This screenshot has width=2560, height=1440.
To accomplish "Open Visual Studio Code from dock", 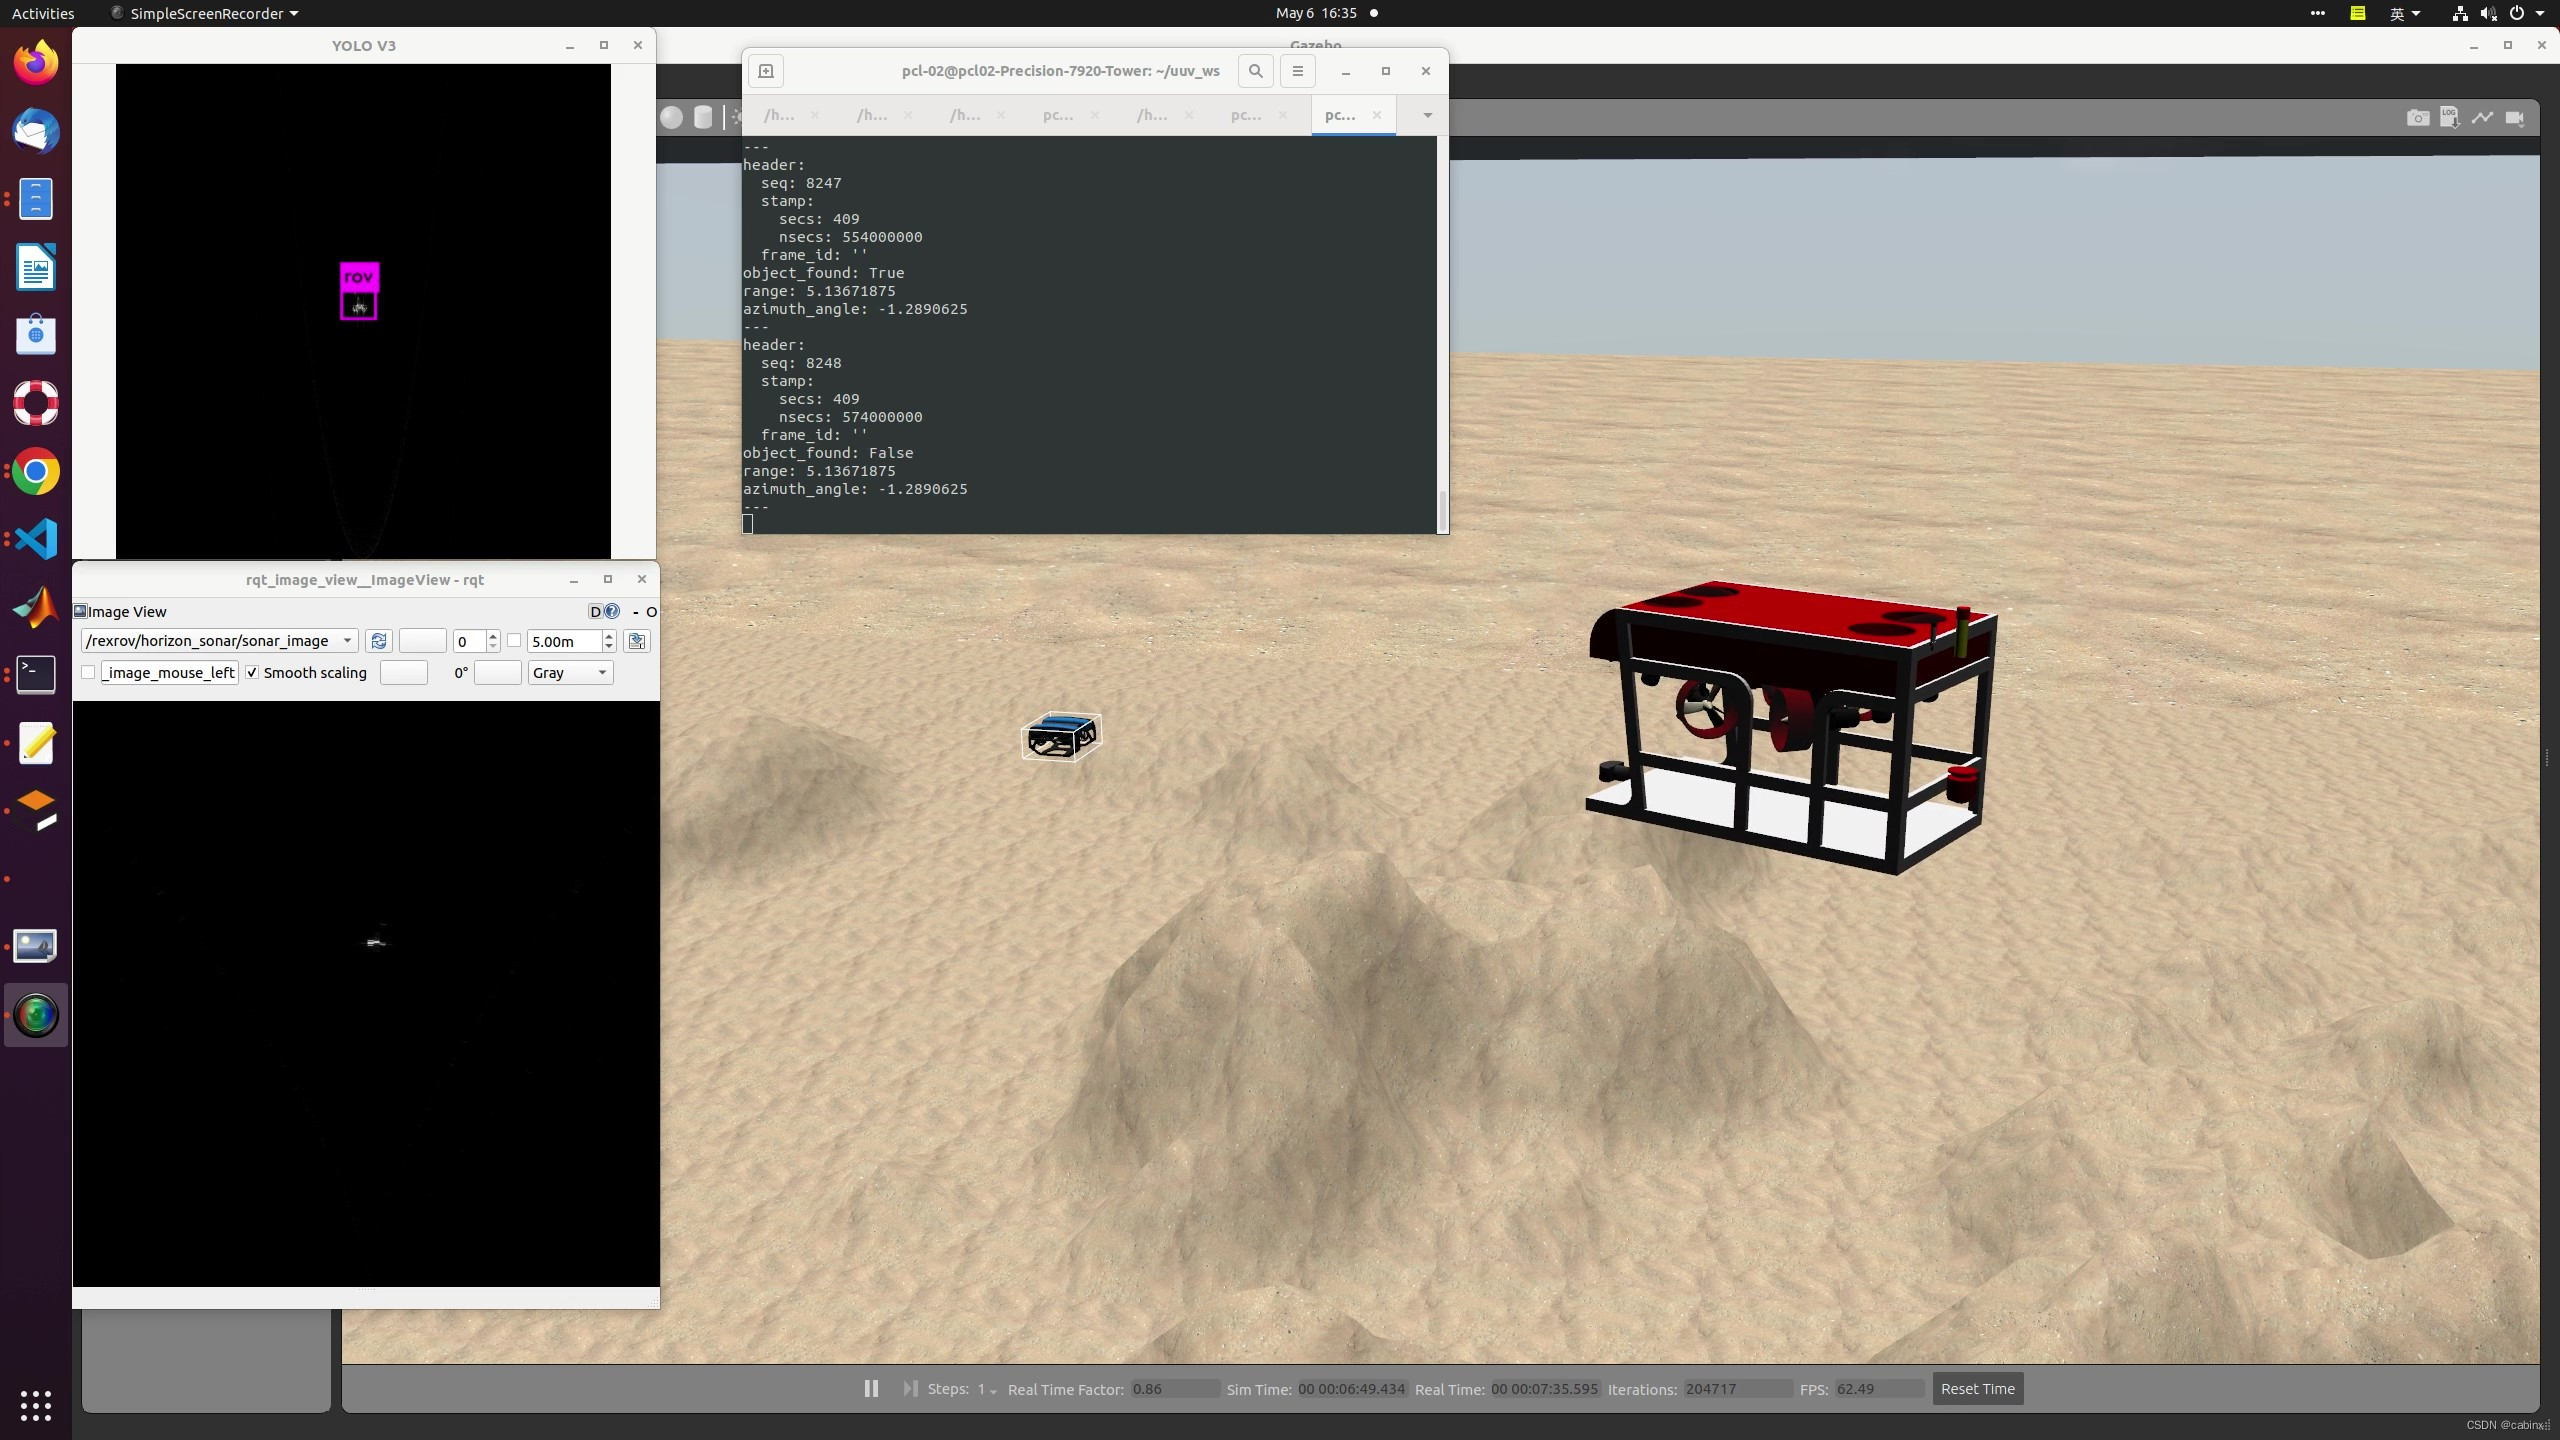I will click(36, 540).
